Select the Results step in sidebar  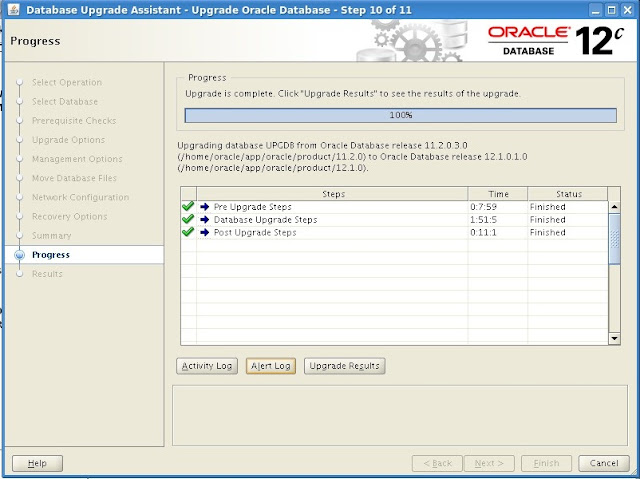[x=47, y=274]
